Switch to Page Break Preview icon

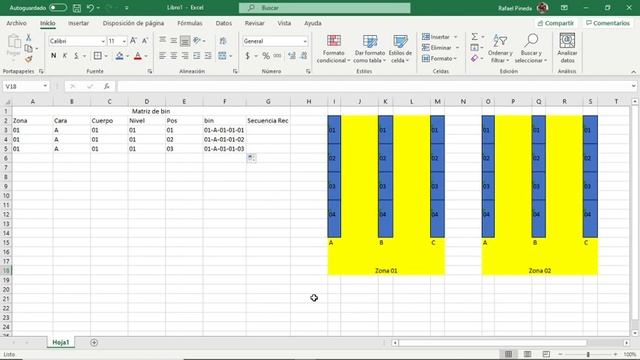coord(546,354)
